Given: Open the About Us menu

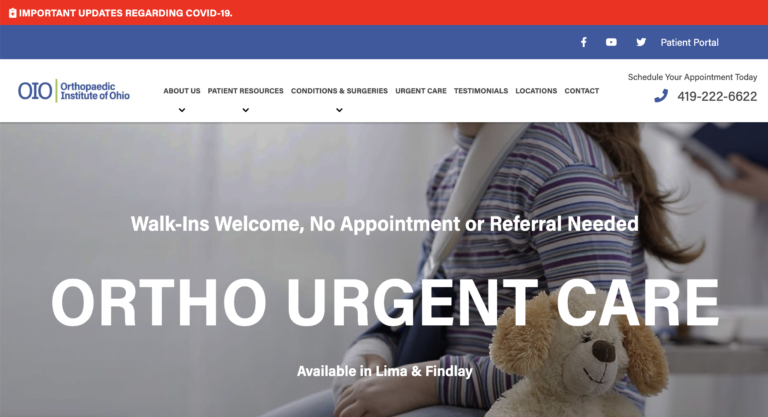Looking at the screenshot, I should [182, 91].
